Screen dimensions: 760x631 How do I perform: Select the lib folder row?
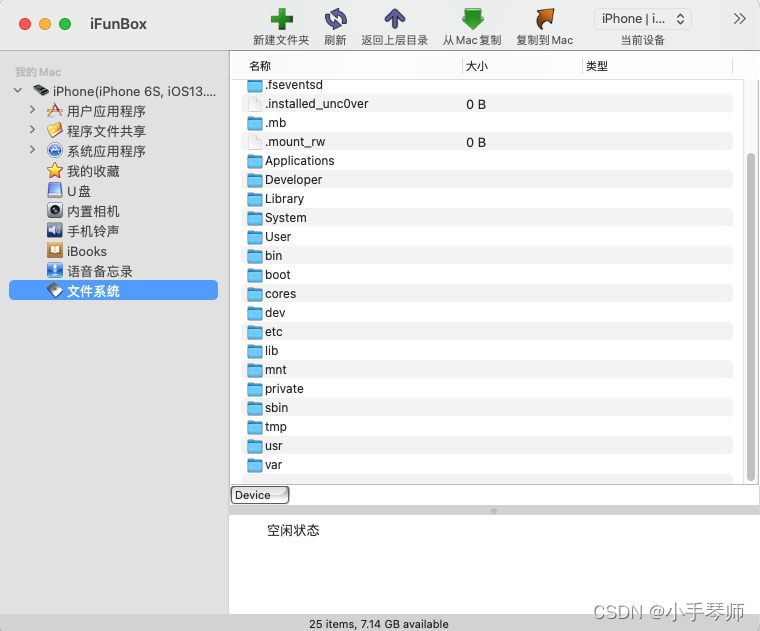click(487, 350)
